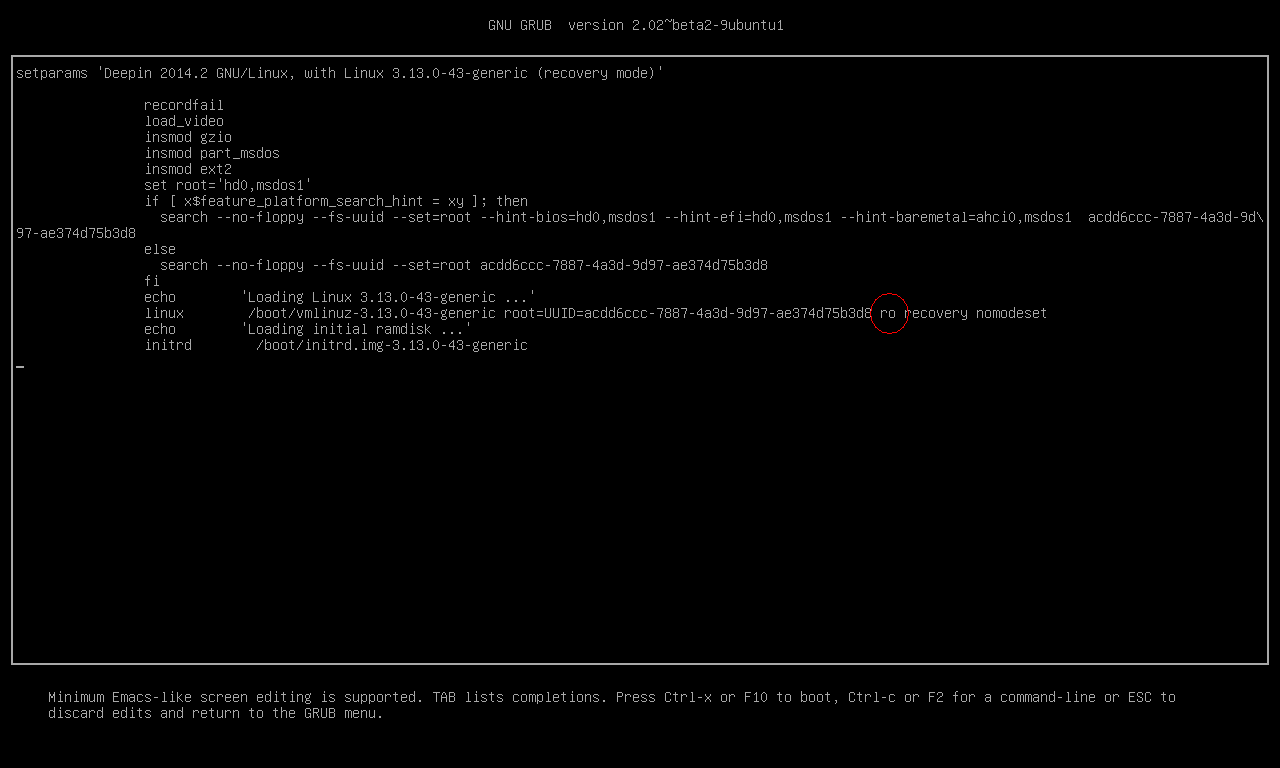This screenshot has height=768, width=1280.
Task: Click the 'load_video' line
Action: tap(184, 121)
